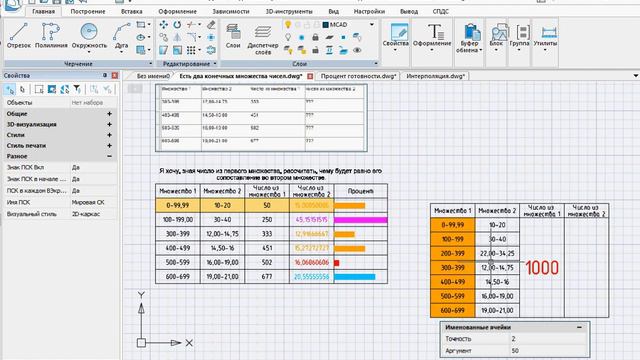Screen dimensions: 640x360
Task: Select the Полилиния tool
Action: click(x=51, y=36)
